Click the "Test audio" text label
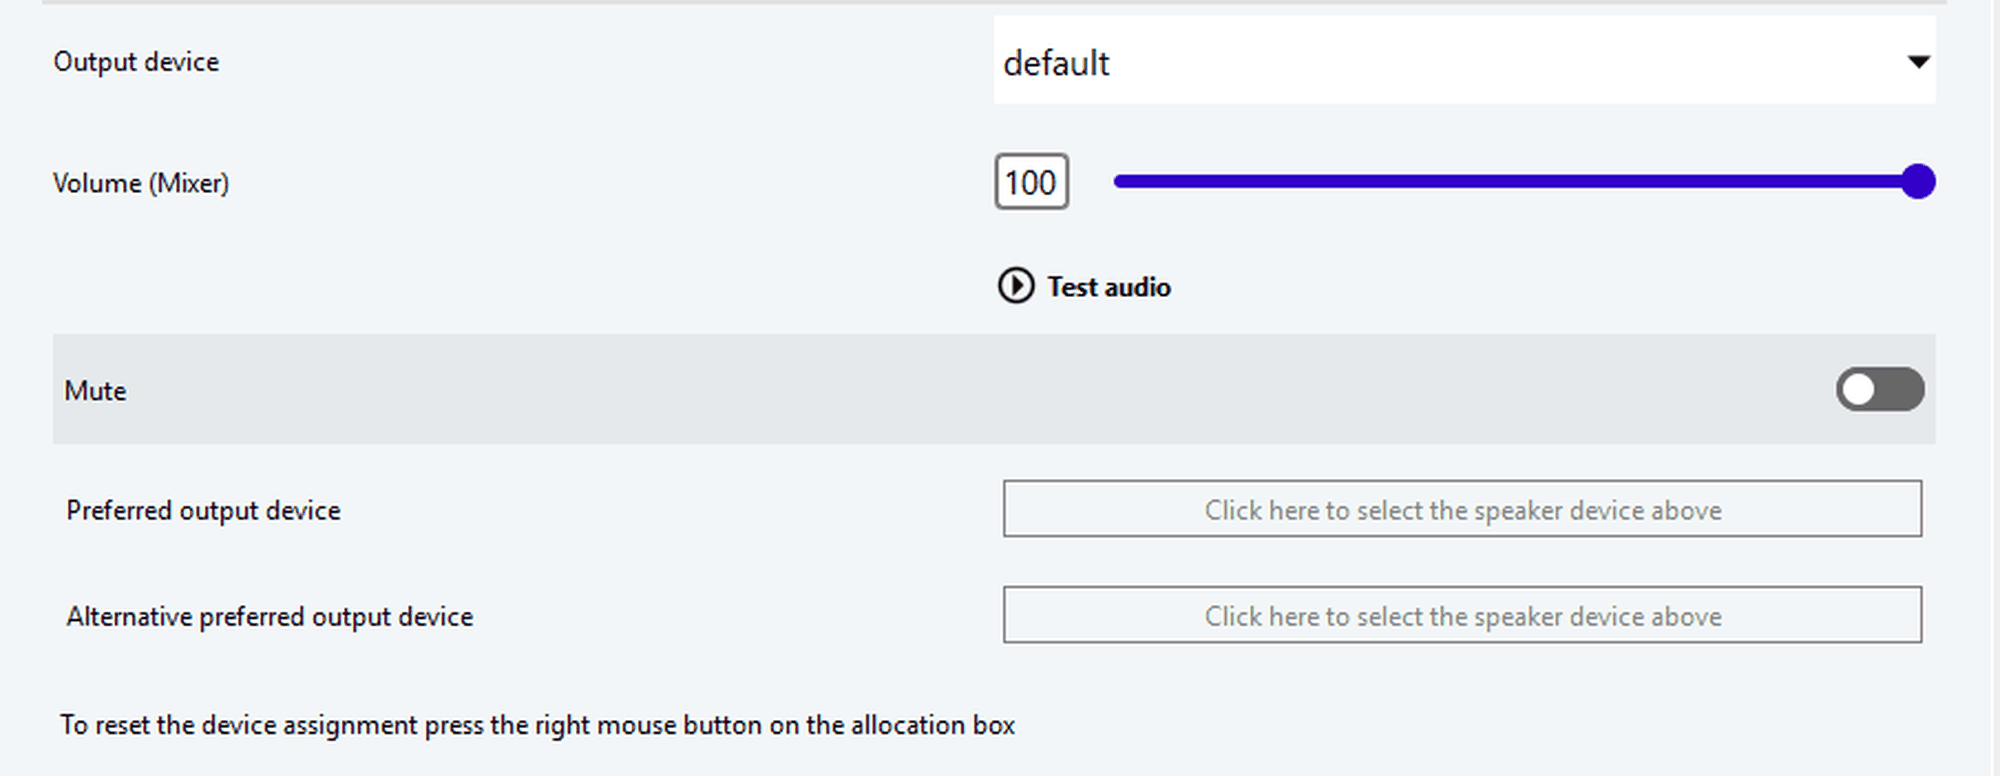2000x776 pixels. [1109, 287]
